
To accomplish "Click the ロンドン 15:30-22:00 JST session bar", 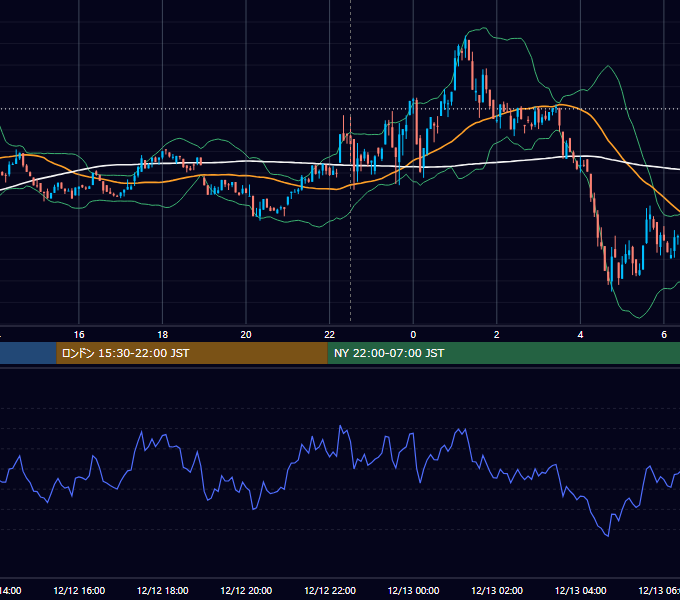I will coord(192,353).
